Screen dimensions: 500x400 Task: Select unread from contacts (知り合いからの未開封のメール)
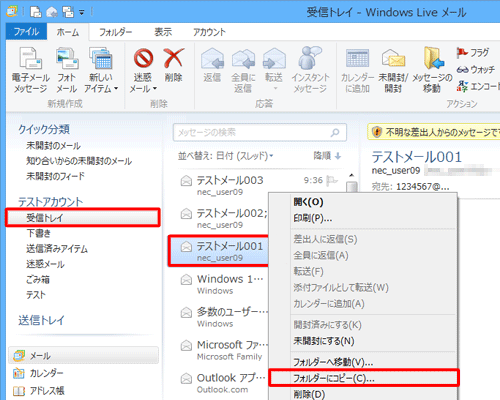click(79, 161)
